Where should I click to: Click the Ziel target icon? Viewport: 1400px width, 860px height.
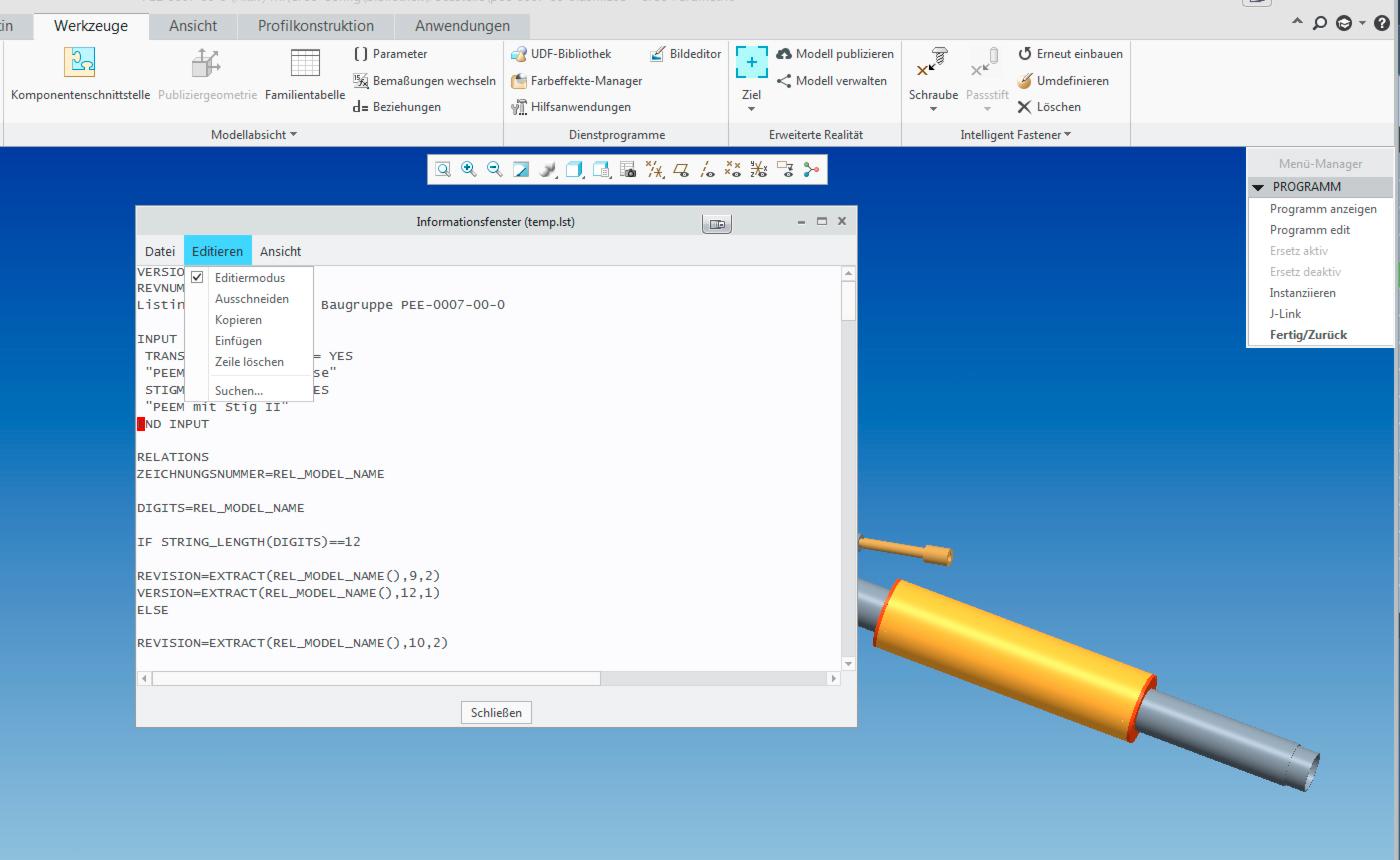click(751, 62)
